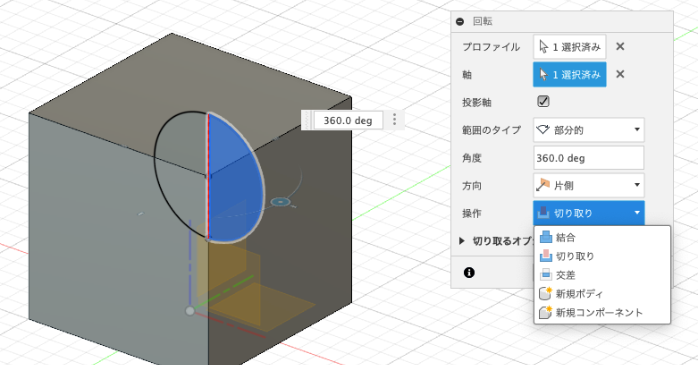Choose 新規ボディ from the operation list
The image size is (698, 365).
point(602,293)
